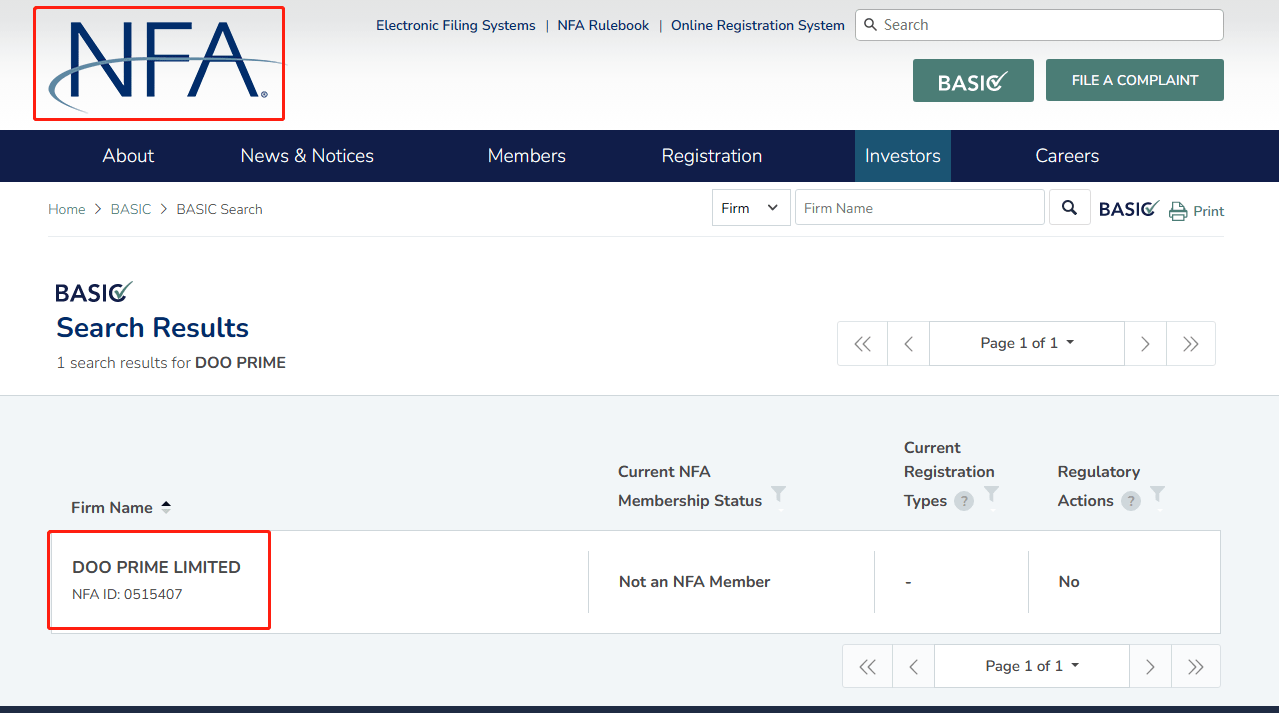1279x713 pixels.
Task: Click the magnifier search button beside Firm Name
Action: point(1069,208)
